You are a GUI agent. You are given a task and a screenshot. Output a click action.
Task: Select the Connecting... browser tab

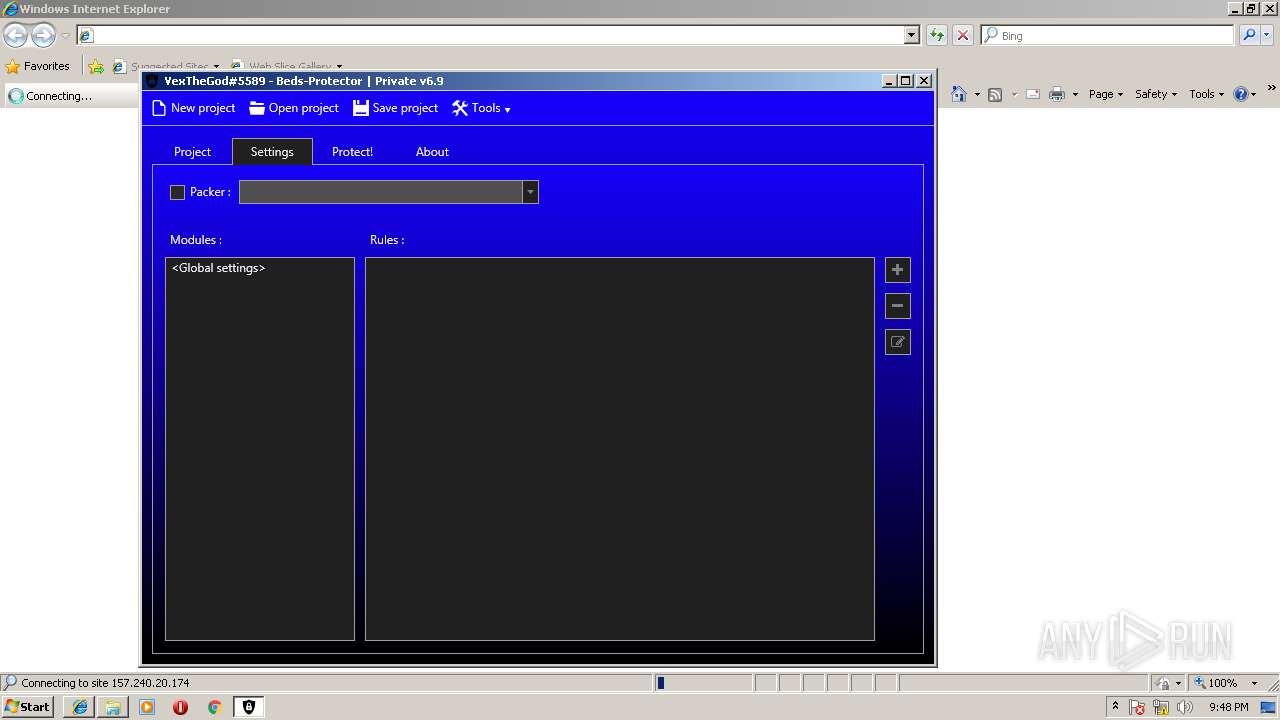pos(70,96)
